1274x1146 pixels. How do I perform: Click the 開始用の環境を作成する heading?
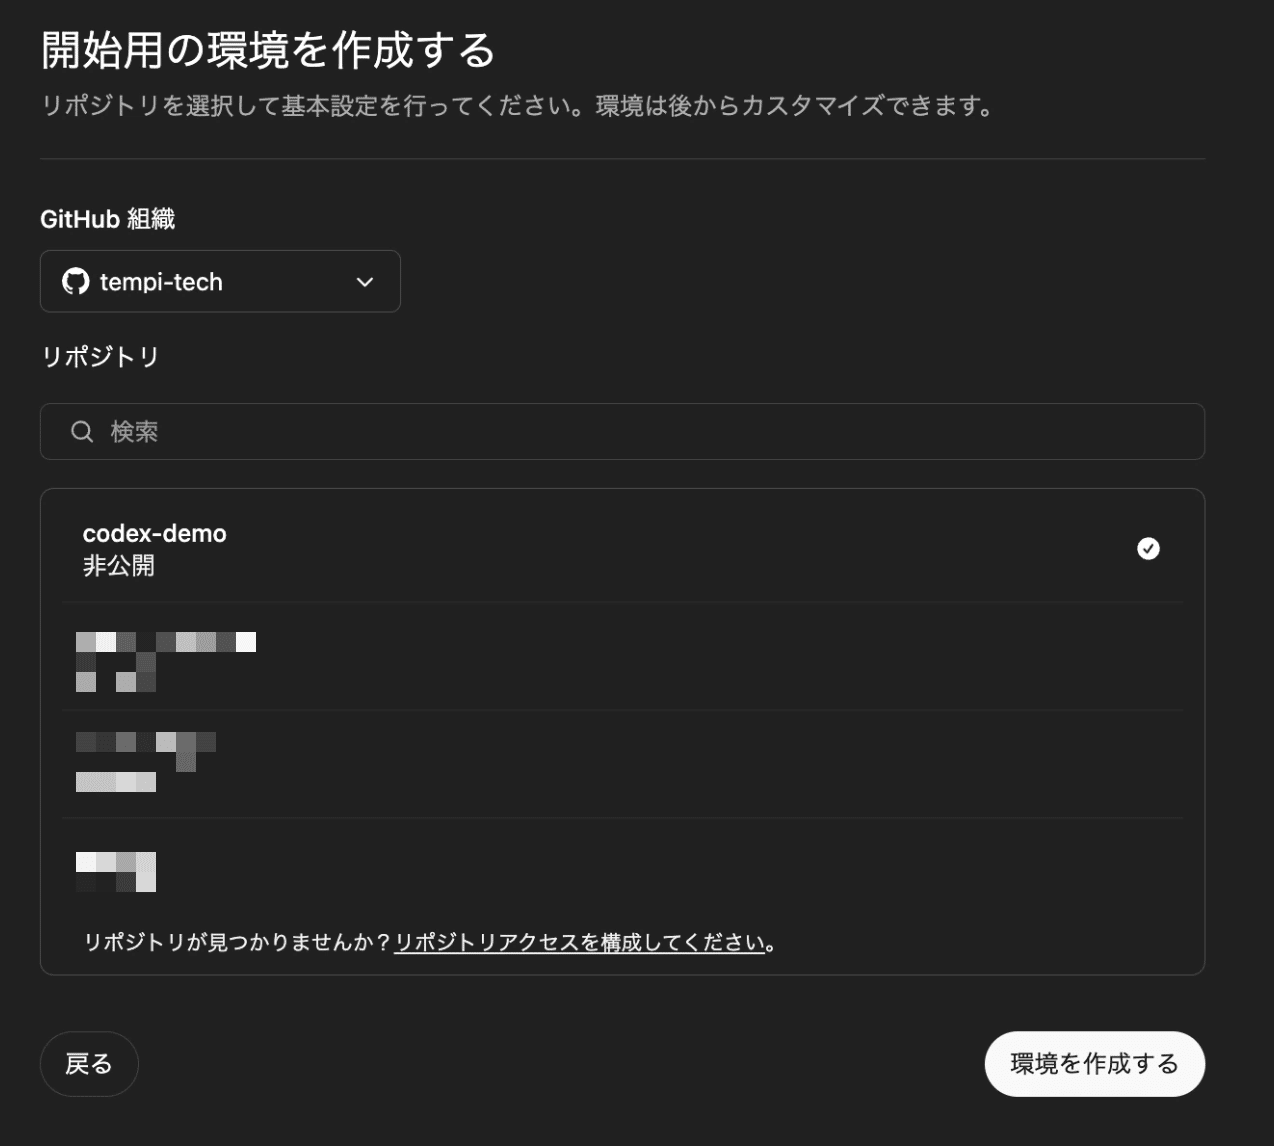(268, 50)
